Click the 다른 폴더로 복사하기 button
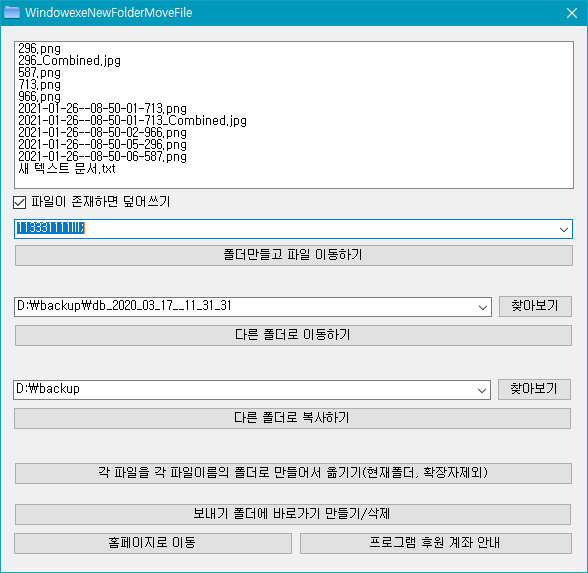588x573 pixels. click(292, 418)
